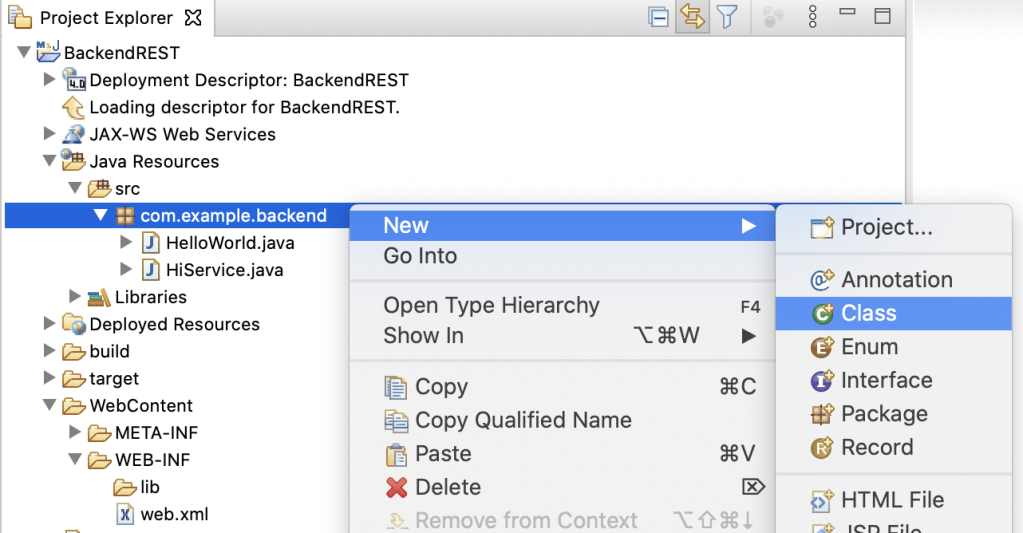1023x533 pixels.
Task: Select Class from the New submenu
Action: (x=868, y=313)
